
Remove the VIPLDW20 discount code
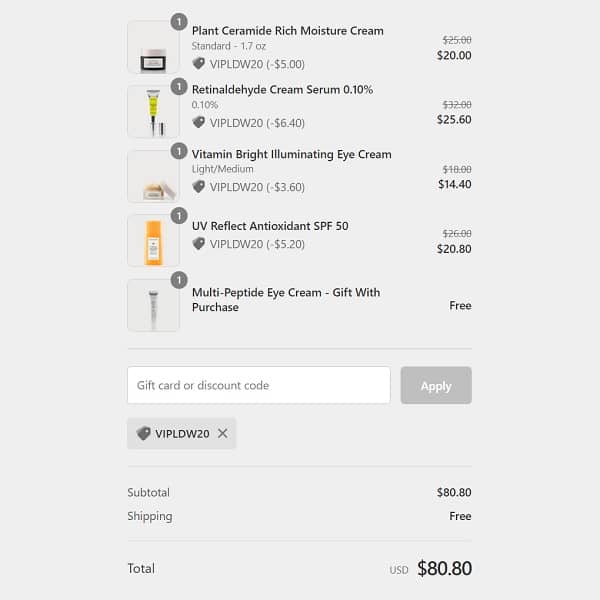tap(222, 433)
